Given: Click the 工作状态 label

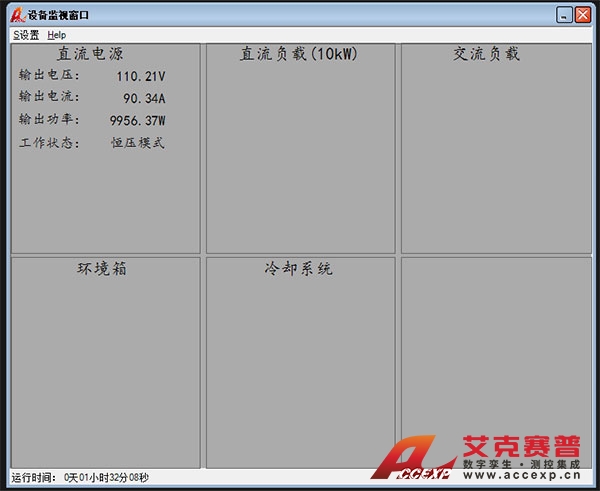Looking at the screenshot, I should (49, 143).
